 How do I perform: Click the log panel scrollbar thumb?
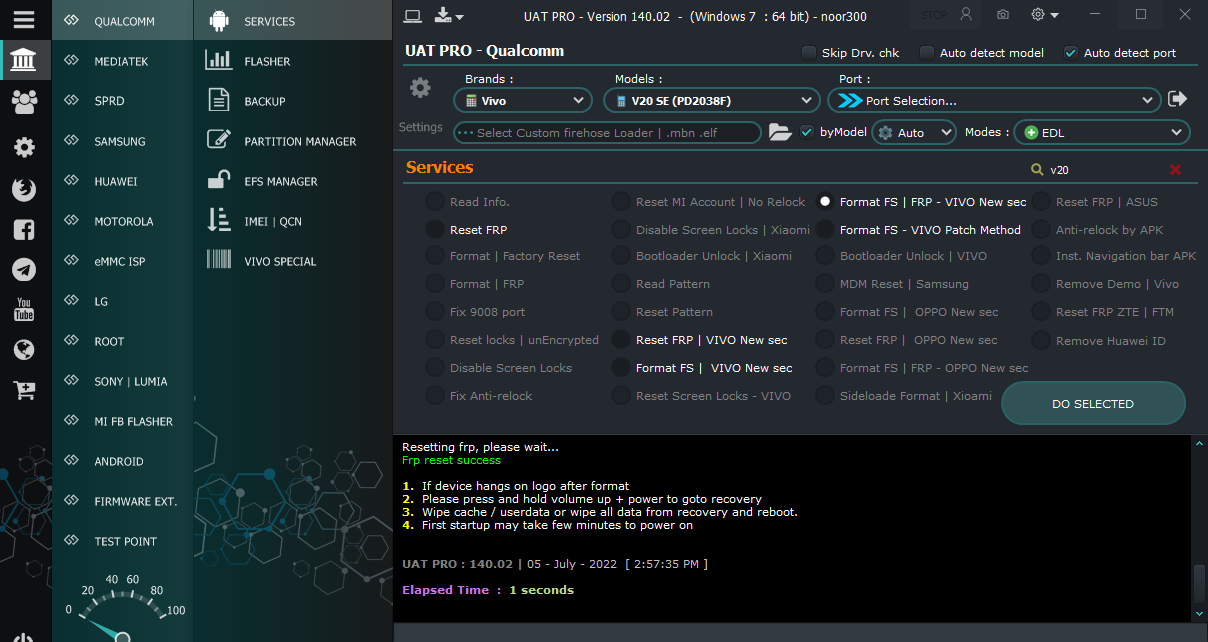(x=1199, y=582)
